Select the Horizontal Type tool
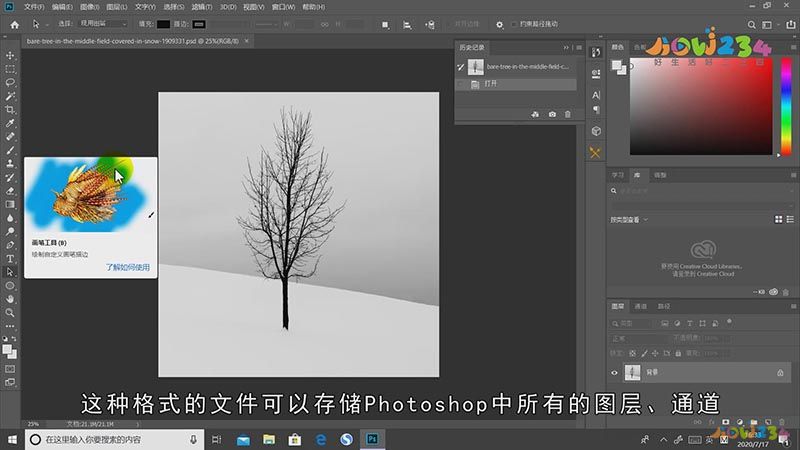The height and width of the screenshot is (450, 800). 10,259
